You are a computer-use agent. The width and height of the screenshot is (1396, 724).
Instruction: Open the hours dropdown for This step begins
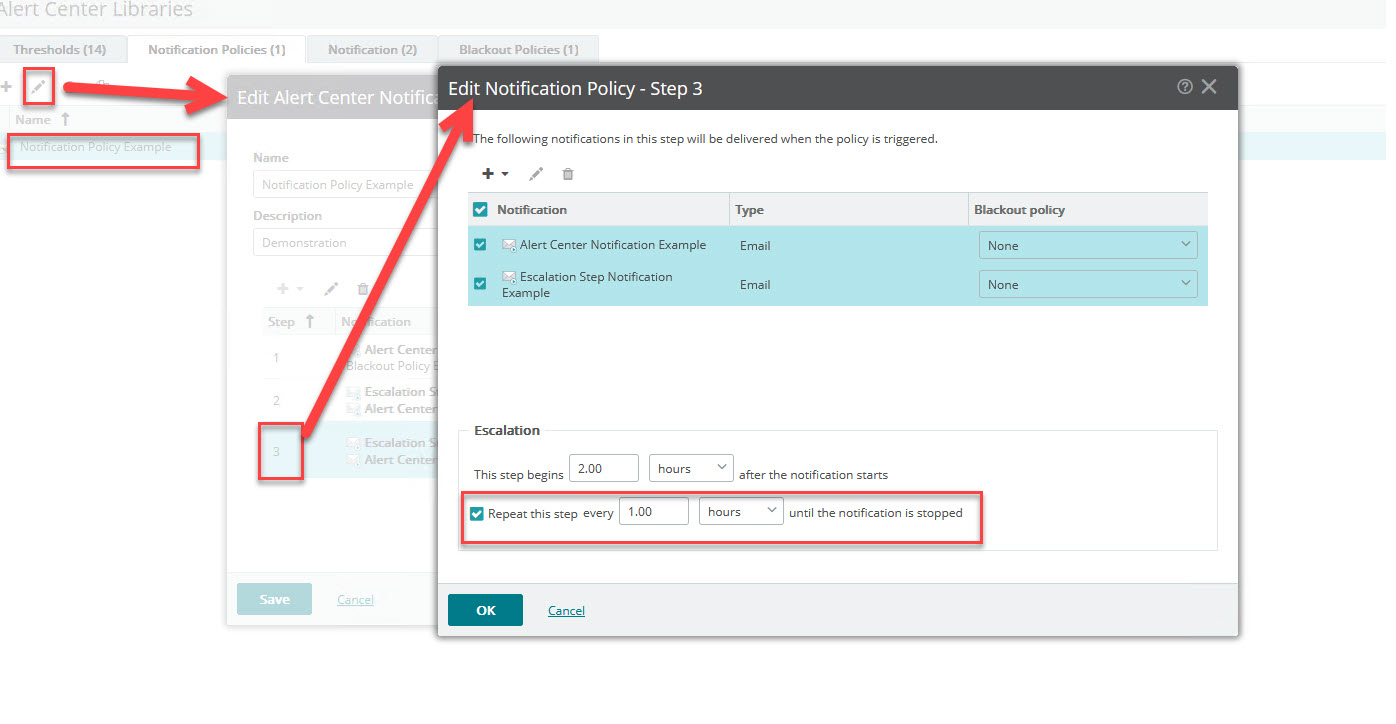pos(691,468)
